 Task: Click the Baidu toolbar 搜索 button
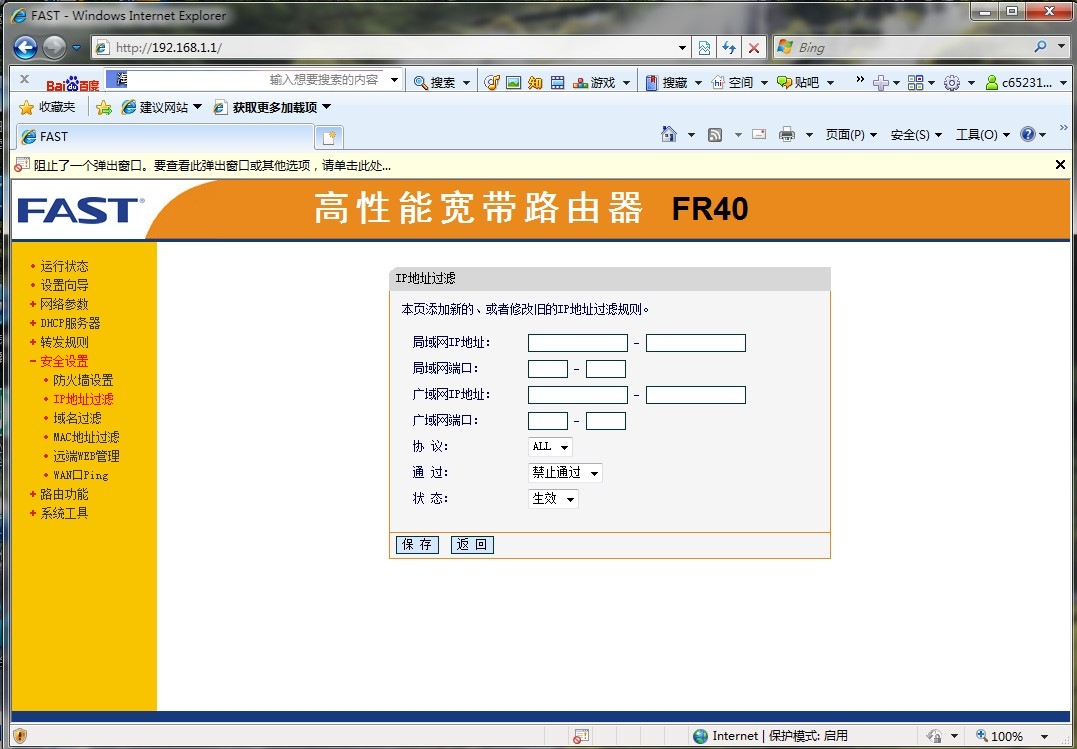click(435, 82)
